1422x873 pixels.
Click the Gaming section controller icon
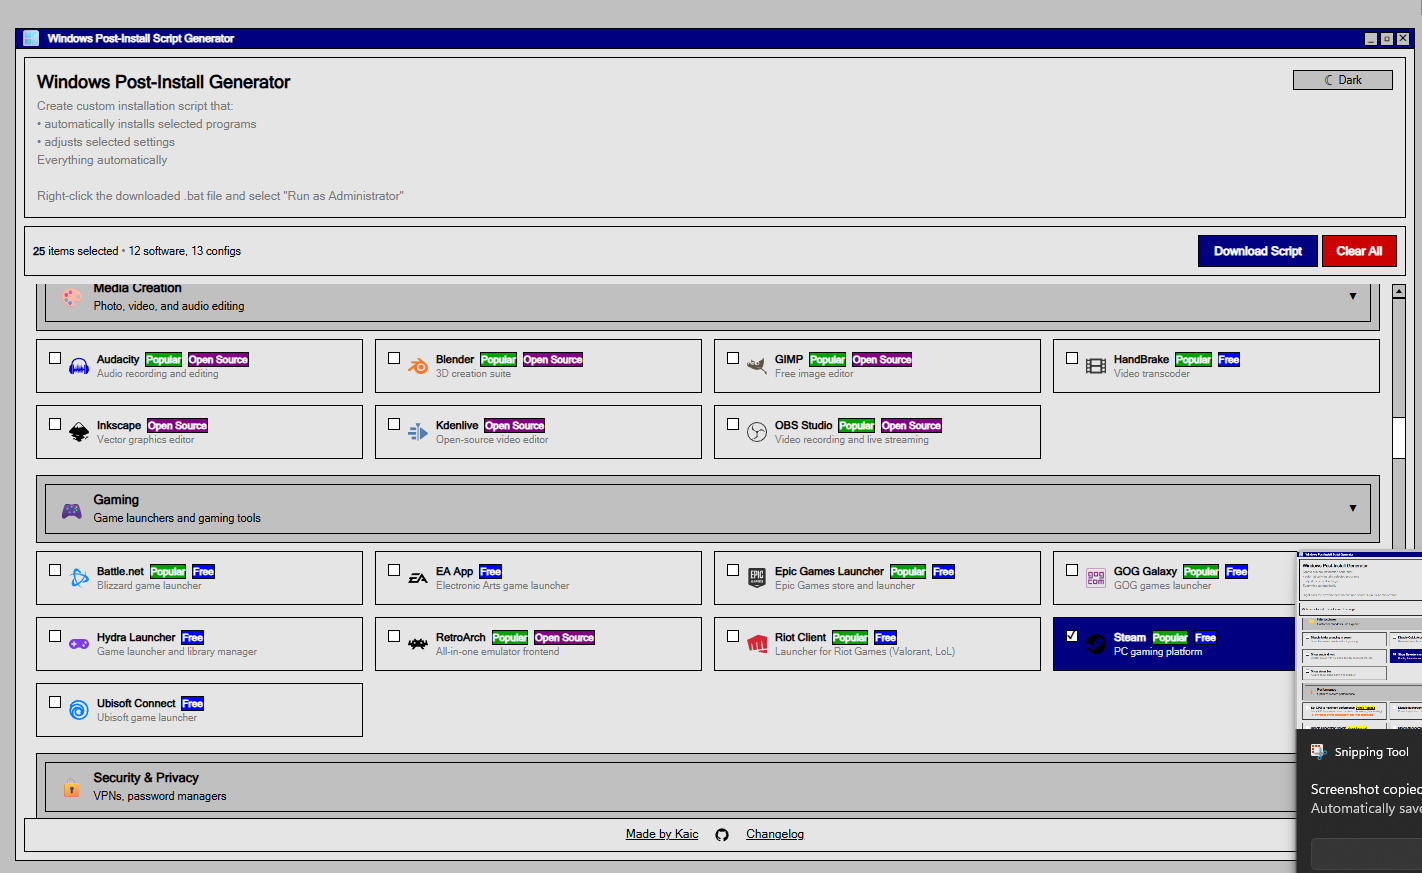pos(72,511)
